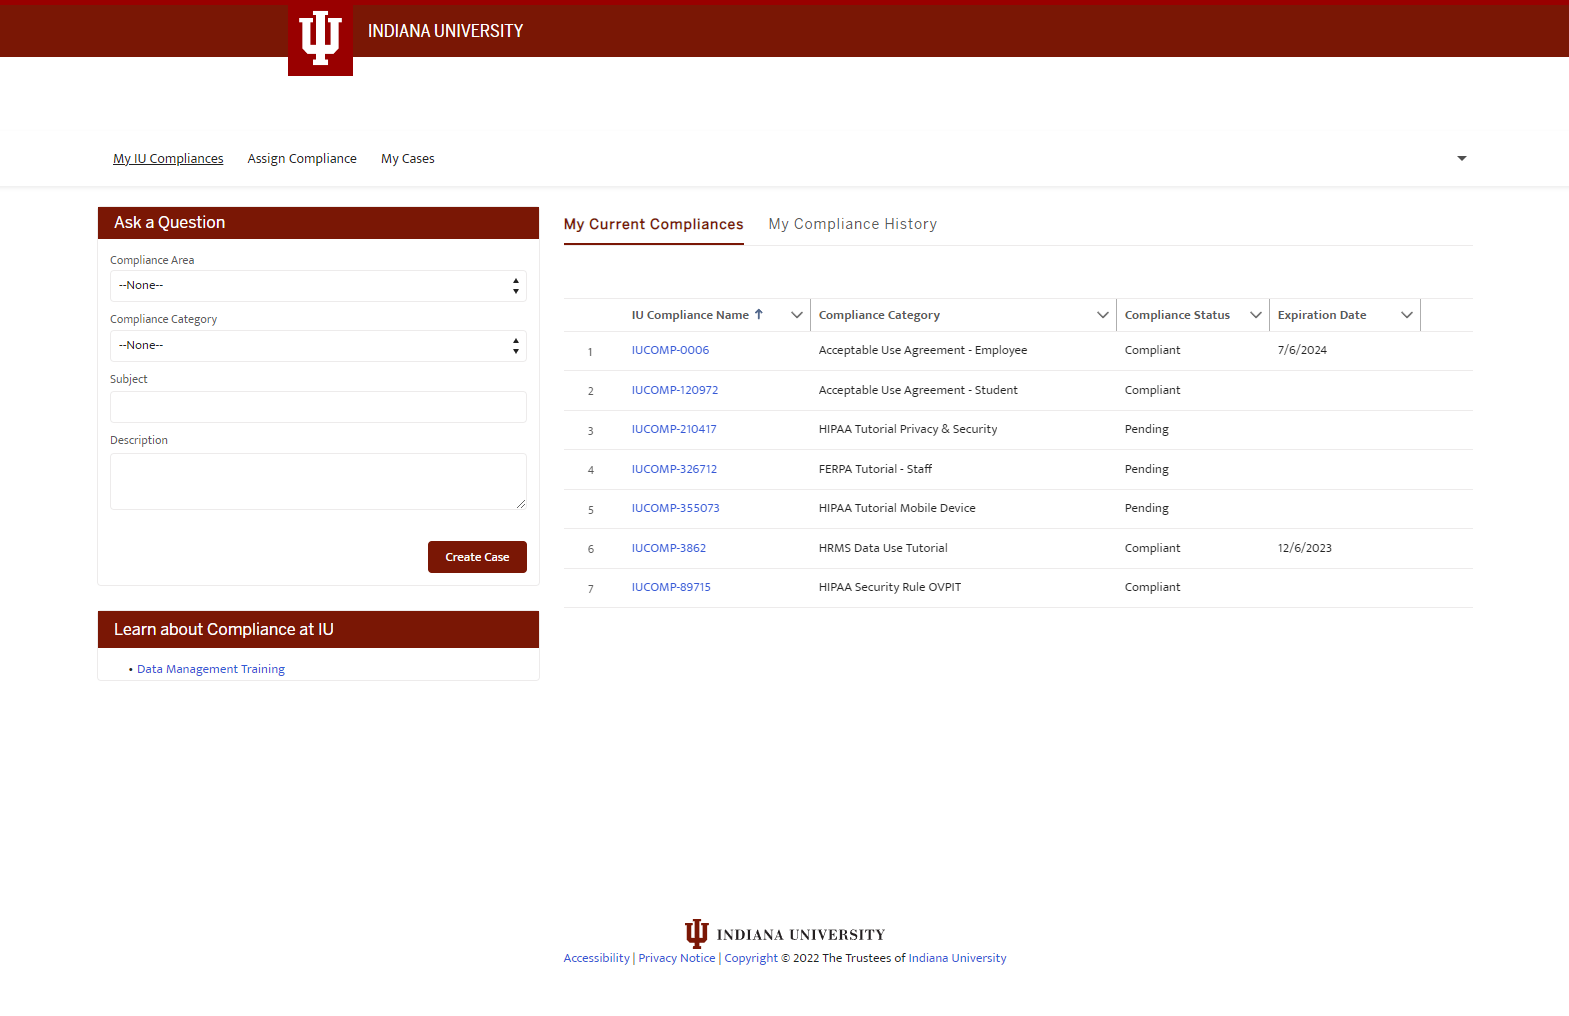Open the user menu arrow at top right
This screenshot has width=1569, height=1016.
click(x=1461, y=158)
